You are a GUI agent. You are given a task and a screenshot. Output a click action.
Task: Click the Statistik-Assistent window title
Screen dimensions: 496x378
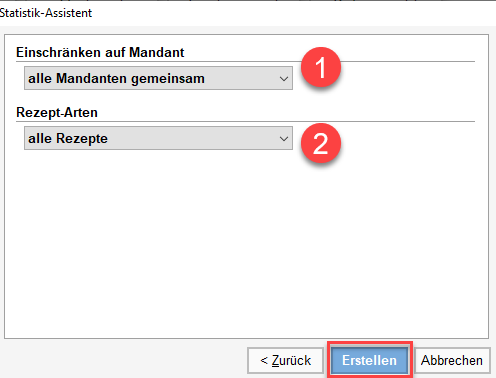coord(46,13)
